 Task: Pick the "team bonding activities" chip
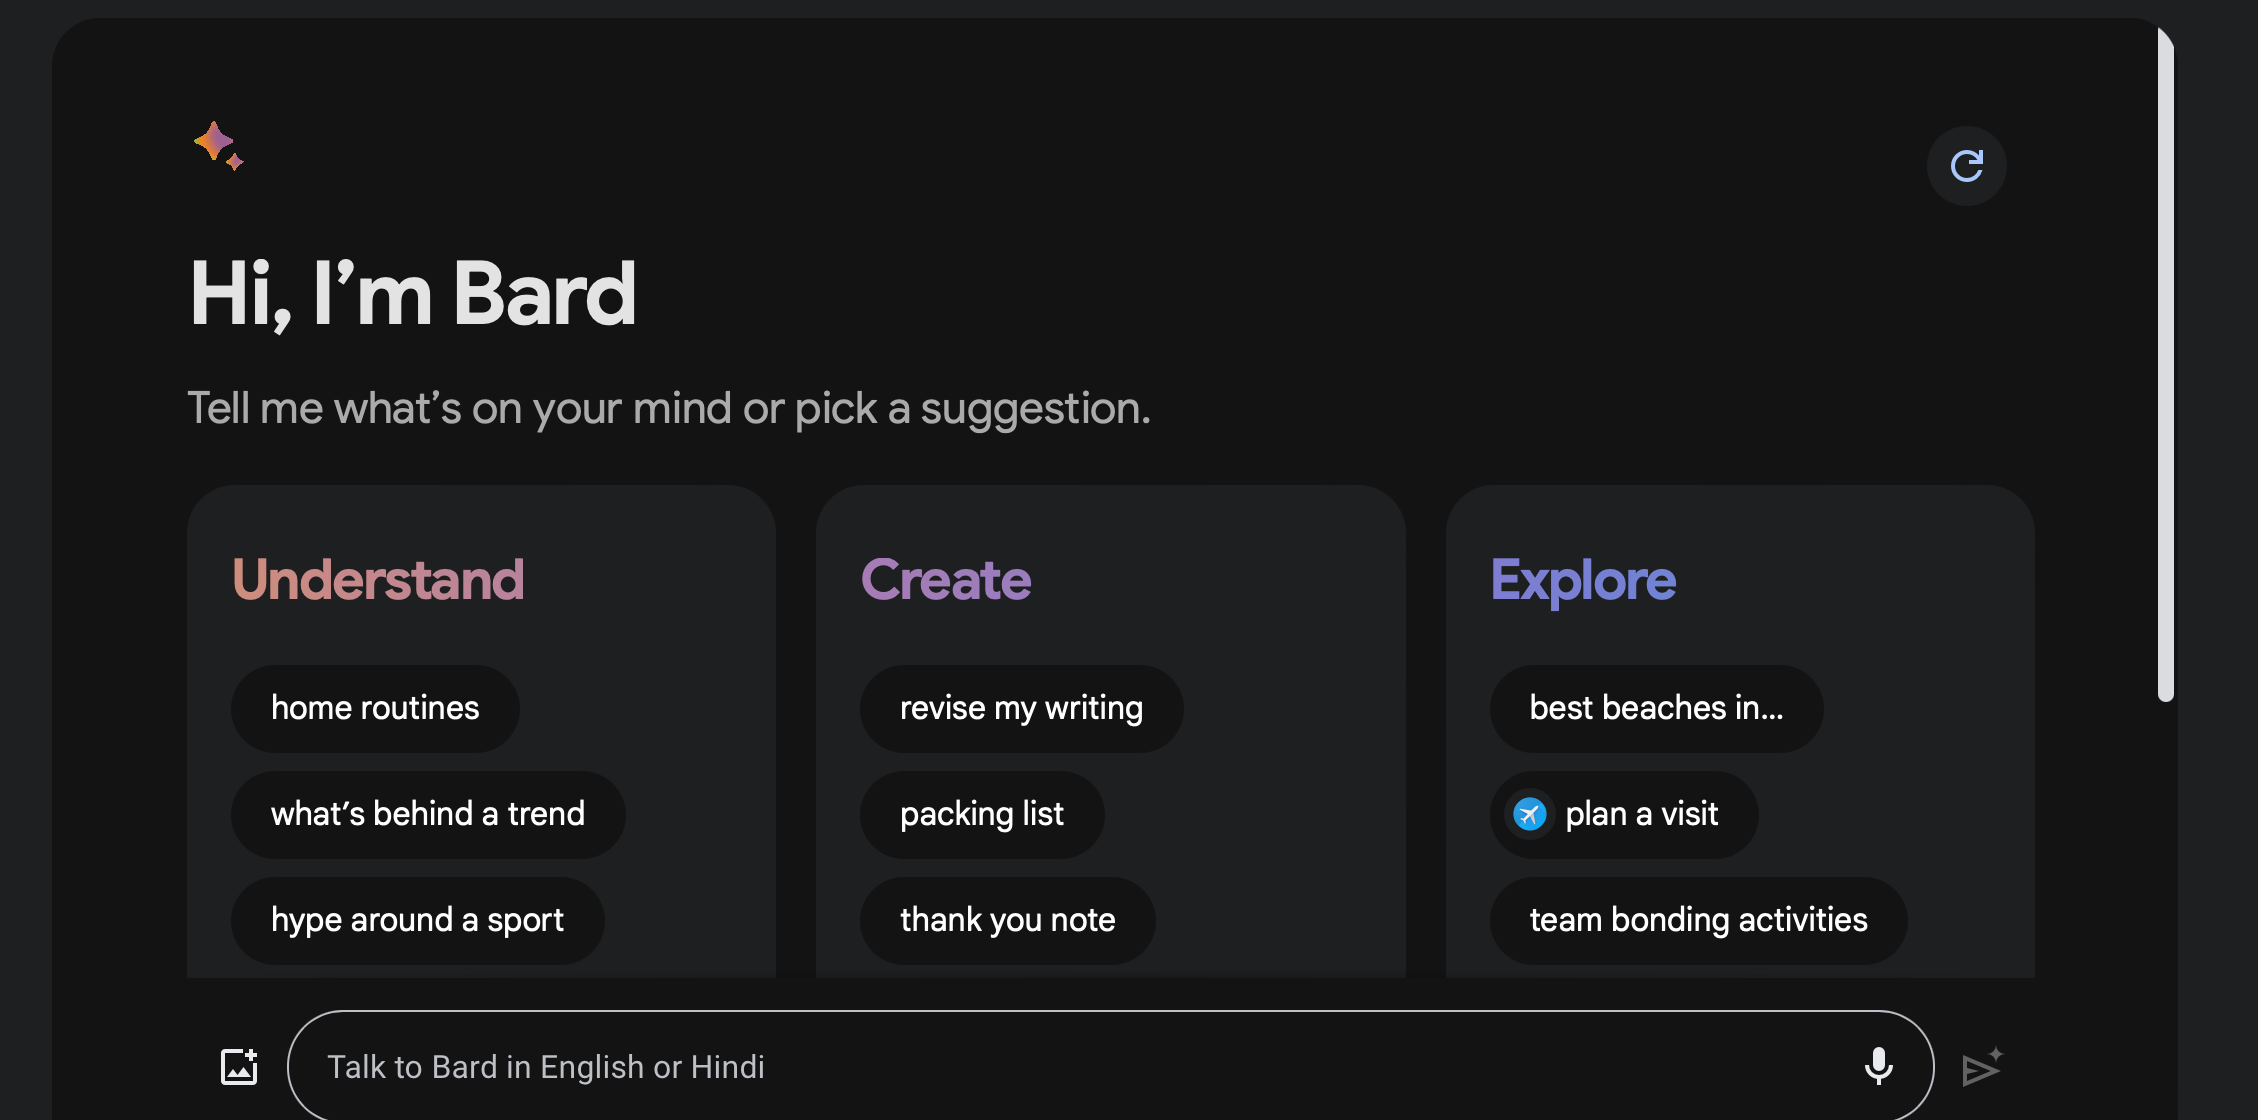1698,920
